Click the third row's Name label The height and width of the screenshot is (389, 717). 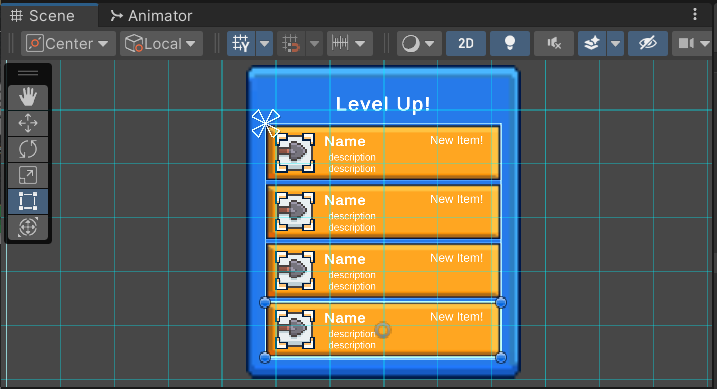[x=345, y=259]
